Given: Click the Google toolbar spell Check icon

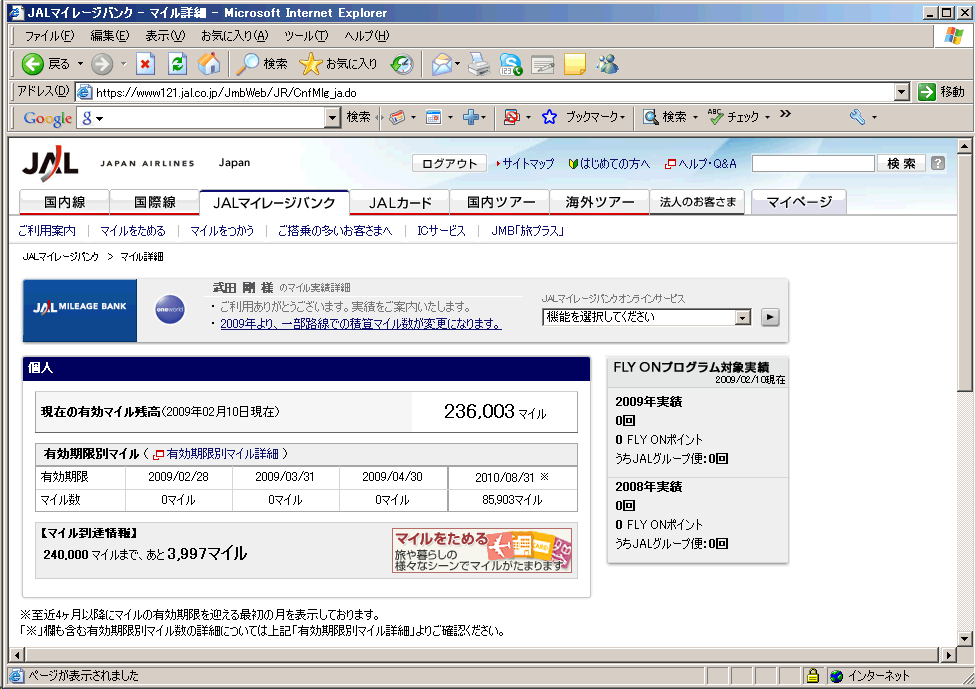Looking at the screenshot, I should pos(715,116).
